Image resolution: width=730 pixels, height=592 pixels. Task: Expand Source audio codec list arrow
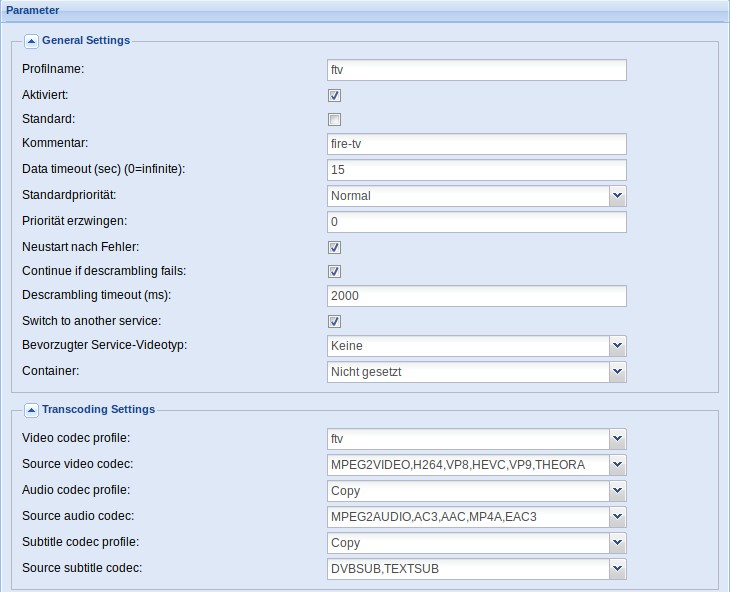[x=617, y=517]
